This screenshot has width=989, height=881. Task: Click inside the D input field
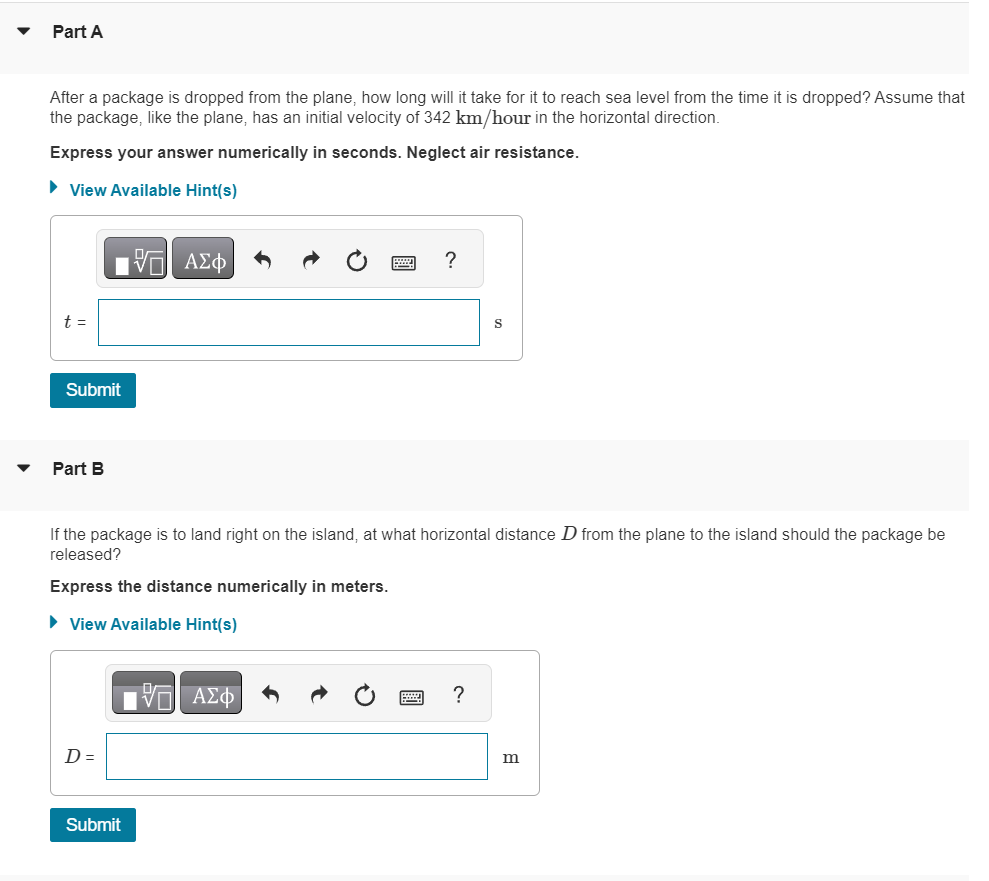coord(296,756)
